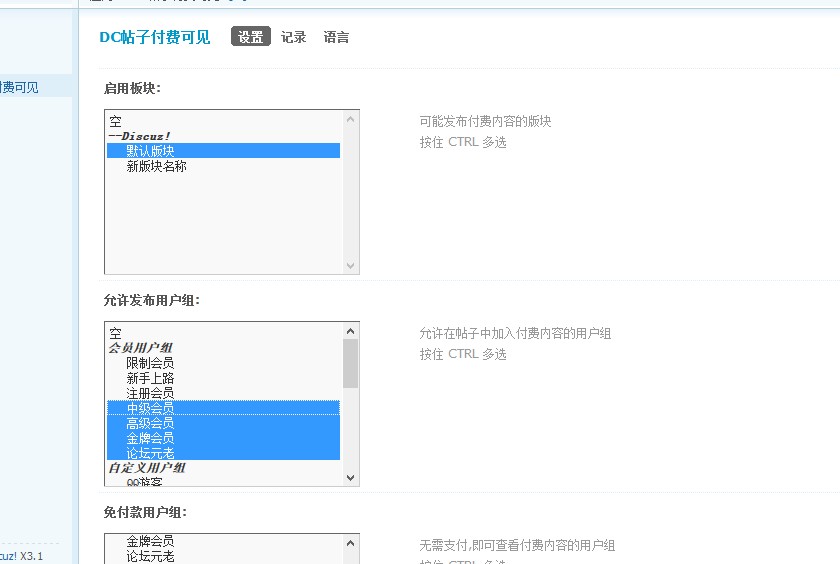Viewport: 840px width, 564px height.
Task: Select 金牌会员 in 免付款用户组 list
Action: pos(223,541)
